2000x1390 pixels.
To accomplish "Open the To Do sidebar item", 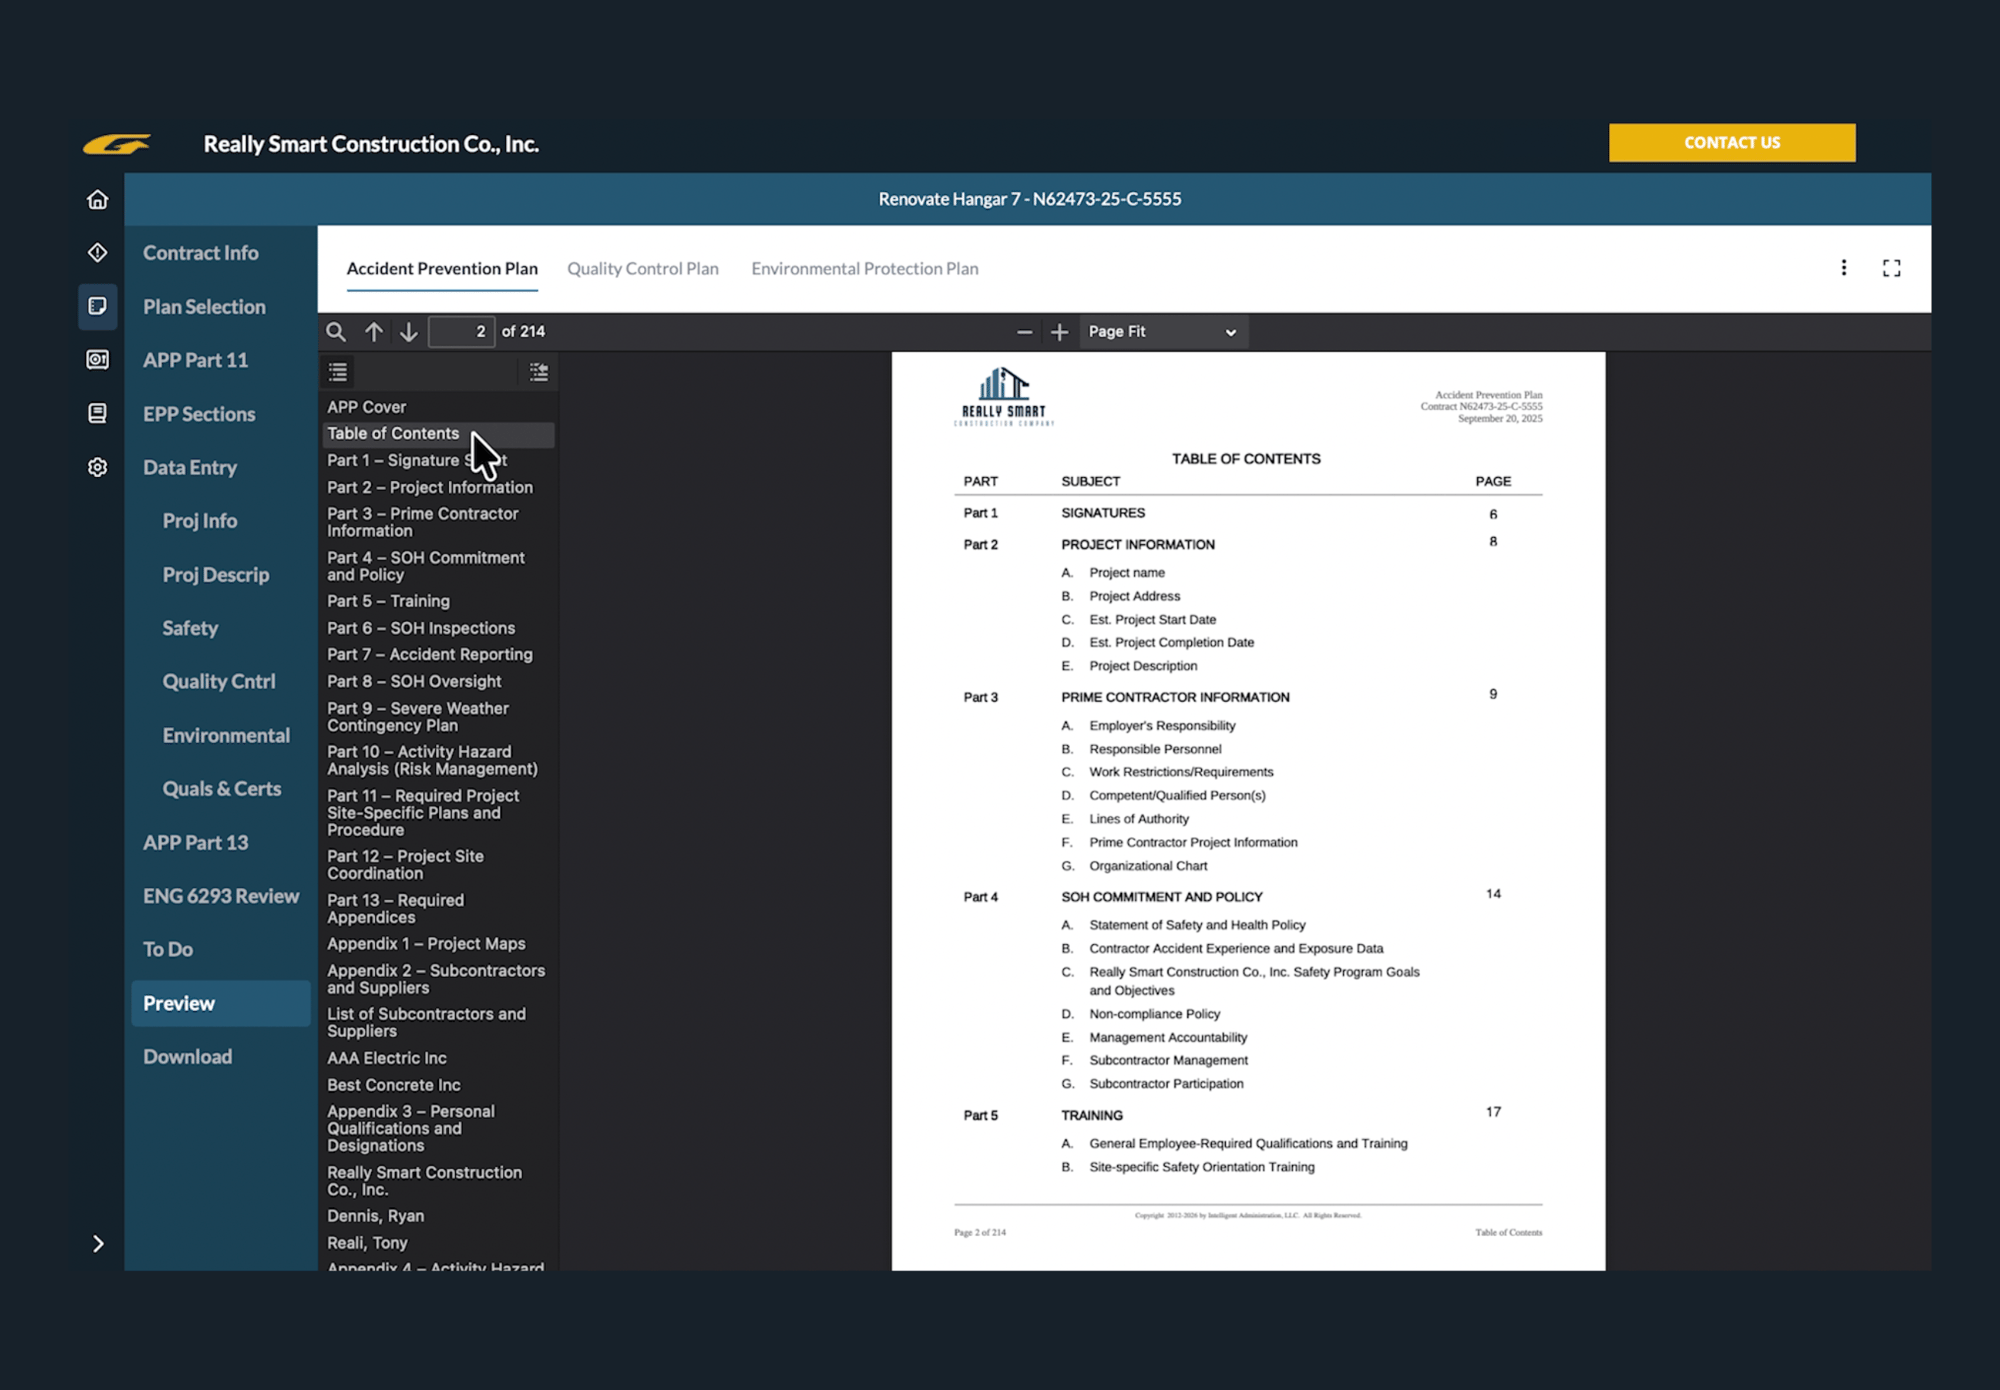I will click(168, 949).
